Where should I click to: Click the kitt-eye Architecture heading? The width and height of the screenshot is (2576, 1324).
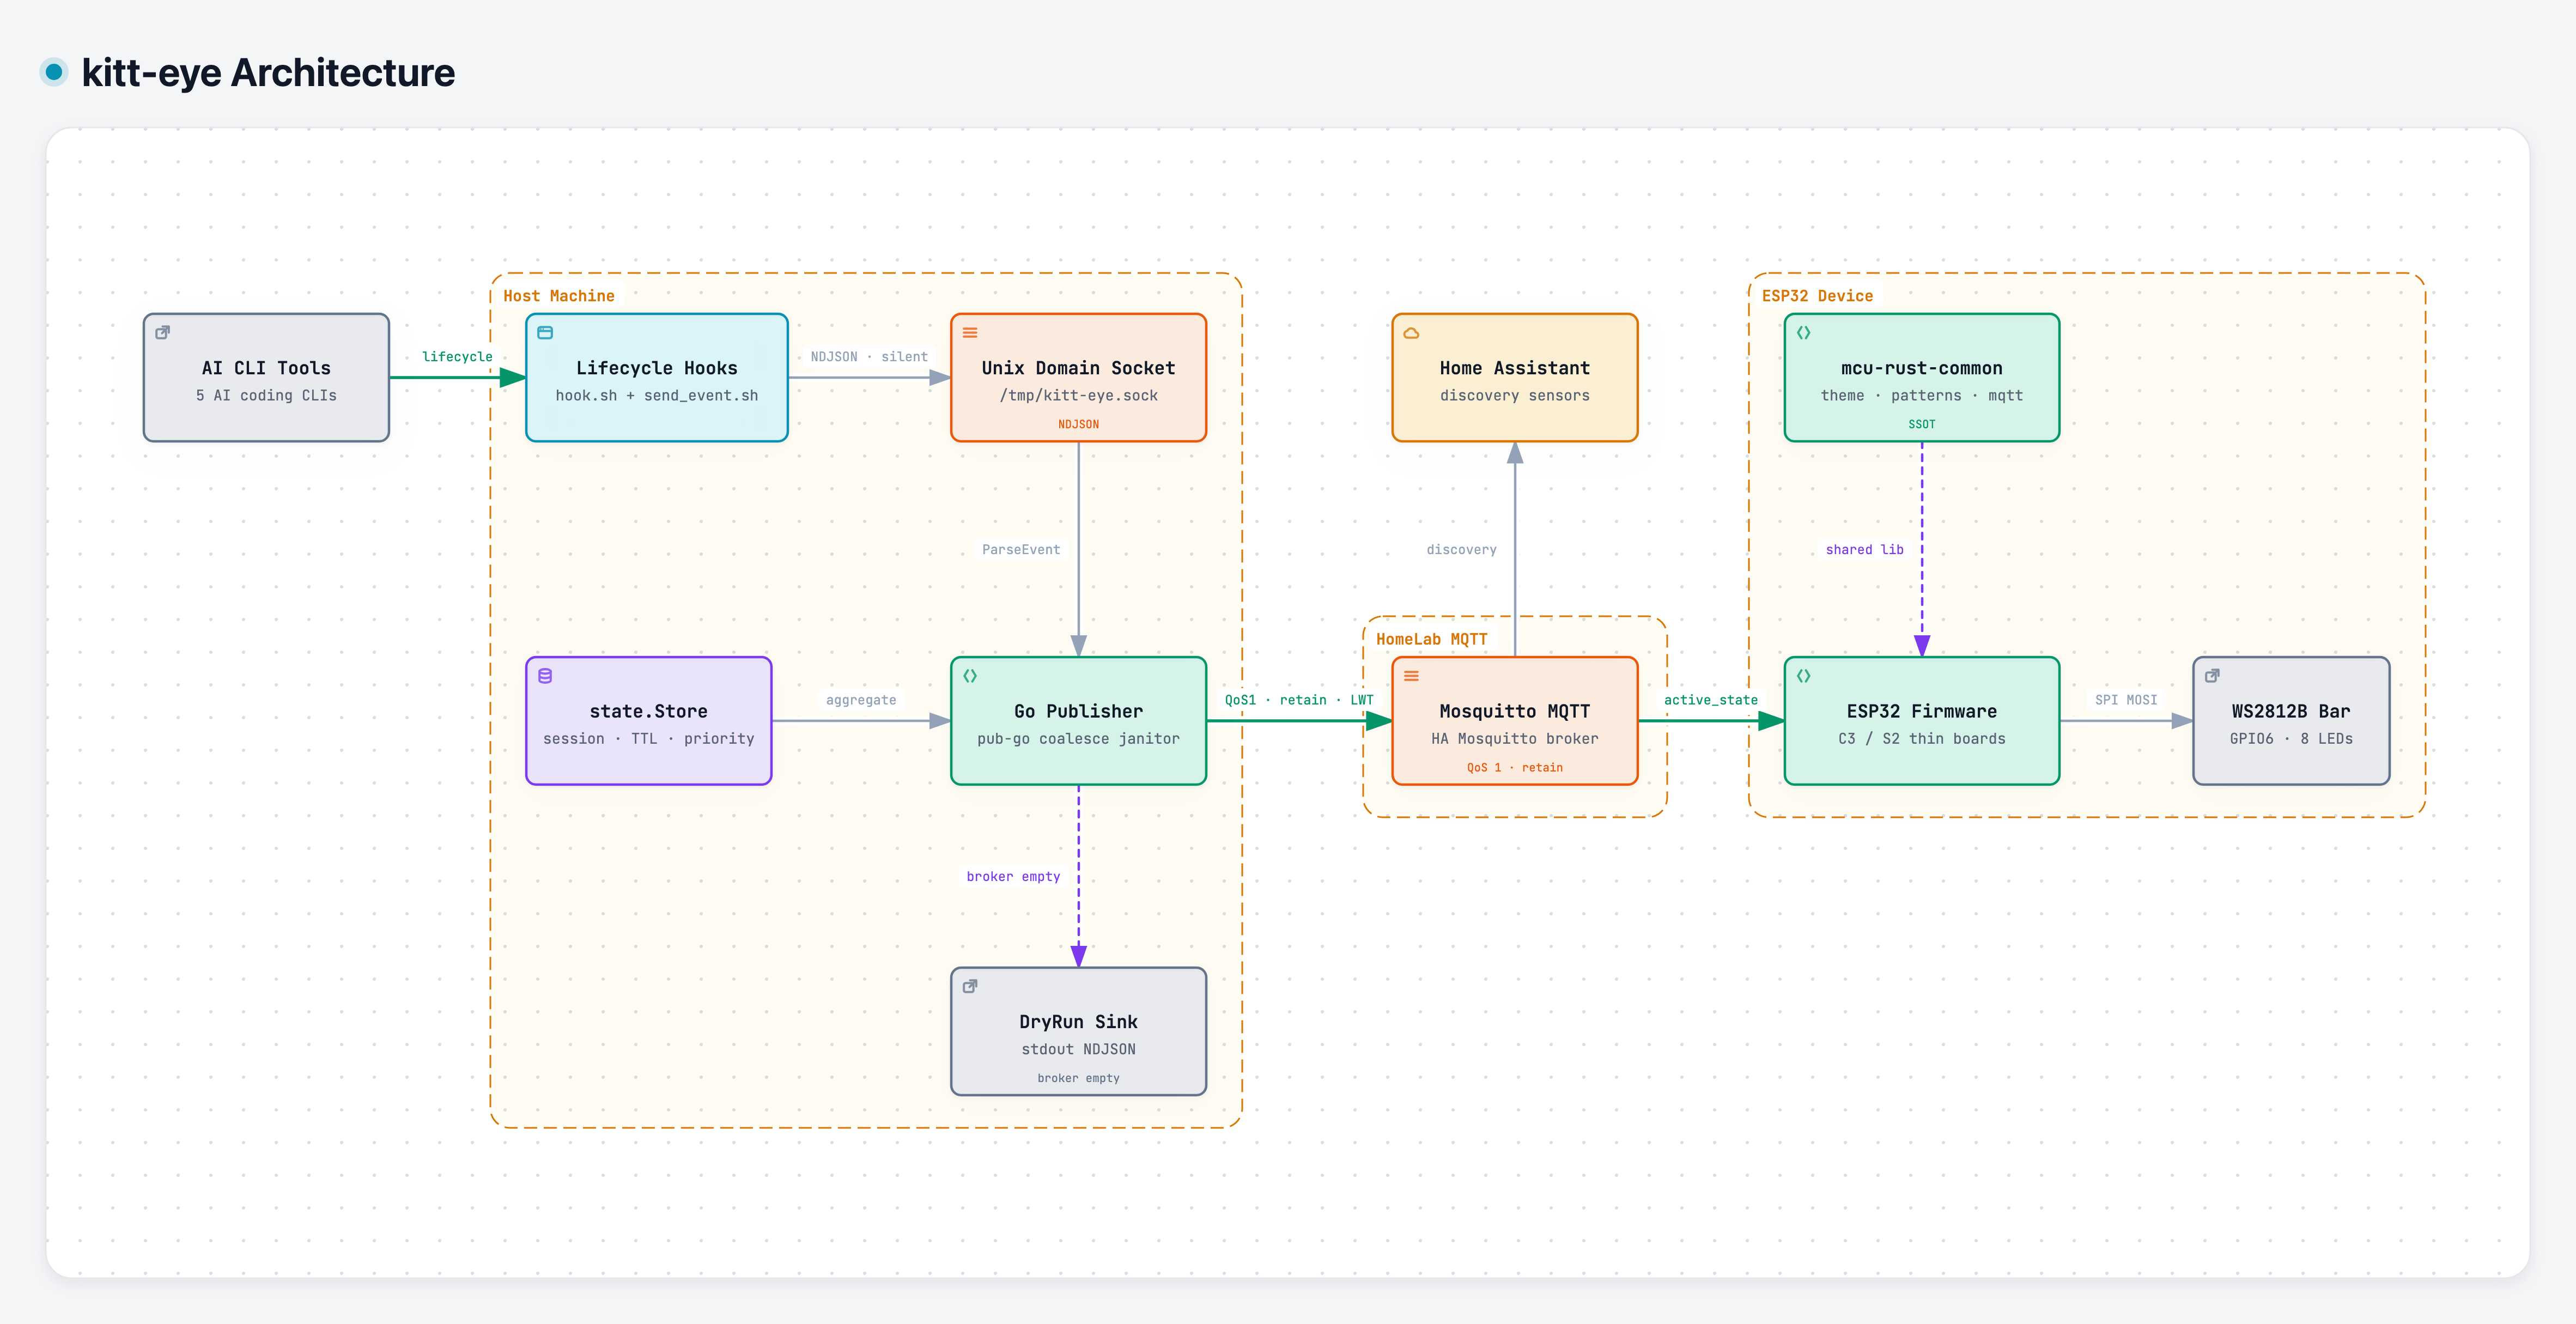(x=268, y=72)
